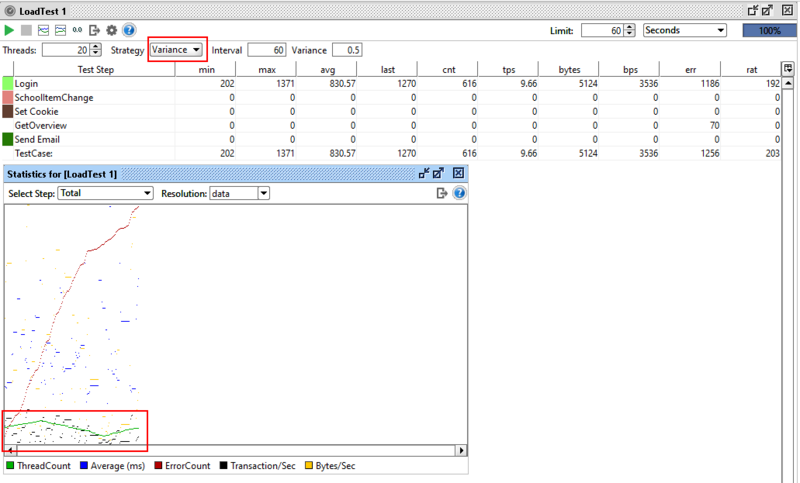Sort by the bytes column header

pos(569,69)
